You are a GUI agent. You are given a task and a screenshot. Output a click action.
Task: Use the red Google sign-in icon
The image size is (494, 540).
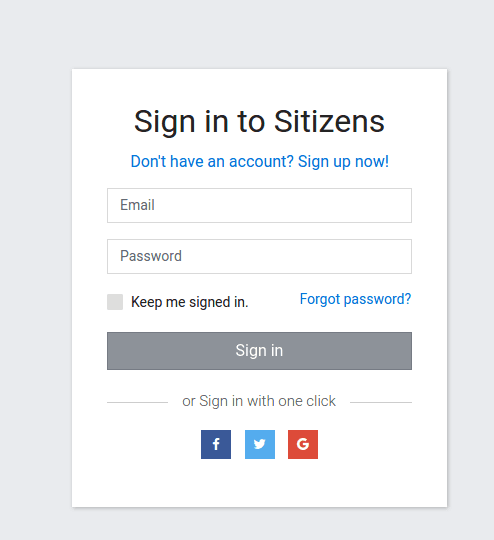click(303, 444)
